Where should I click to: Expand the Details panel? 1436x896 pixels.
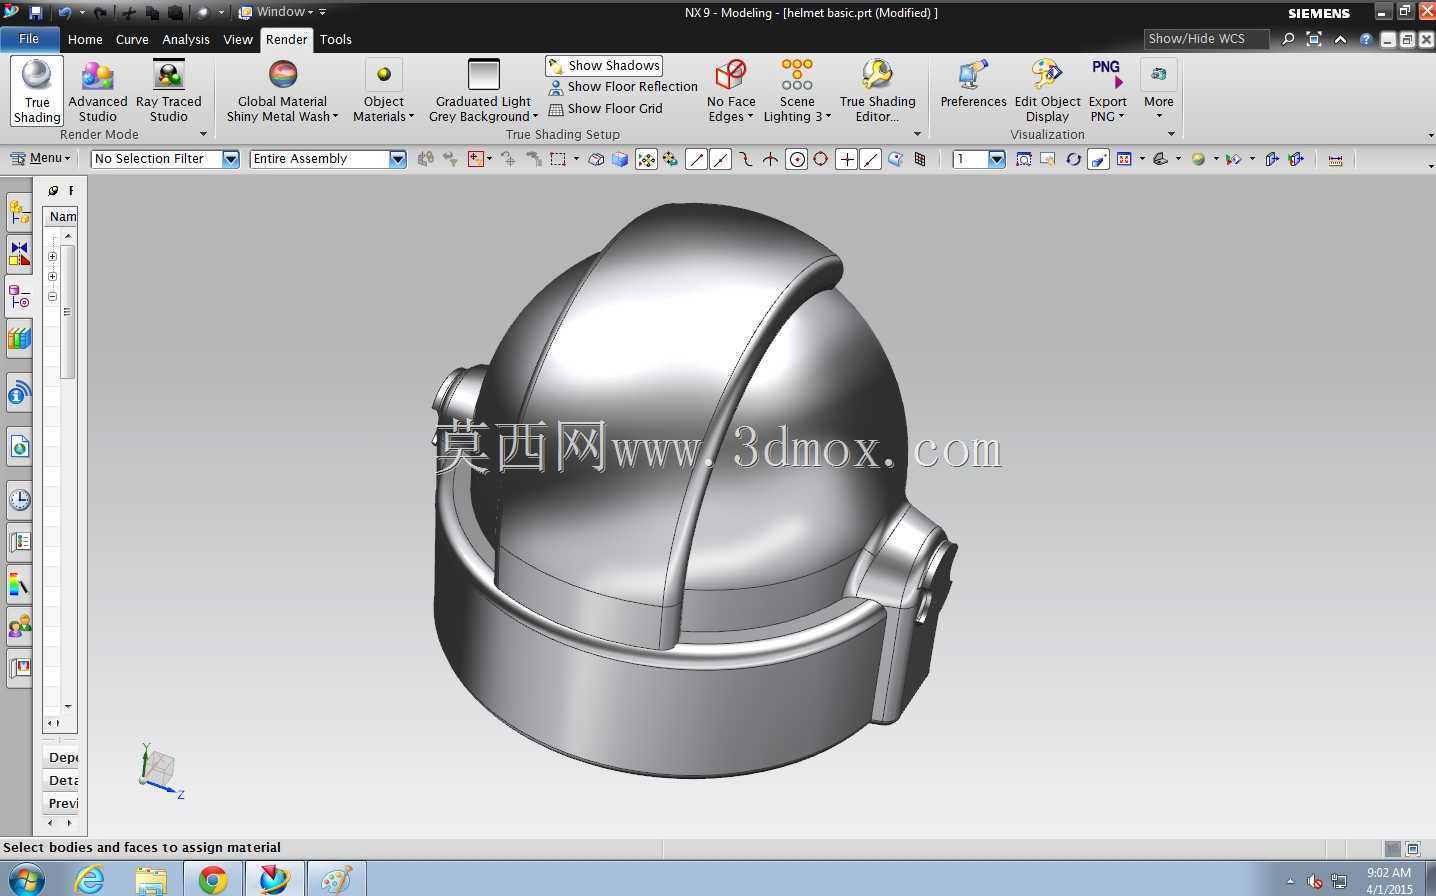pyautogui.click(x=61, y=780)
